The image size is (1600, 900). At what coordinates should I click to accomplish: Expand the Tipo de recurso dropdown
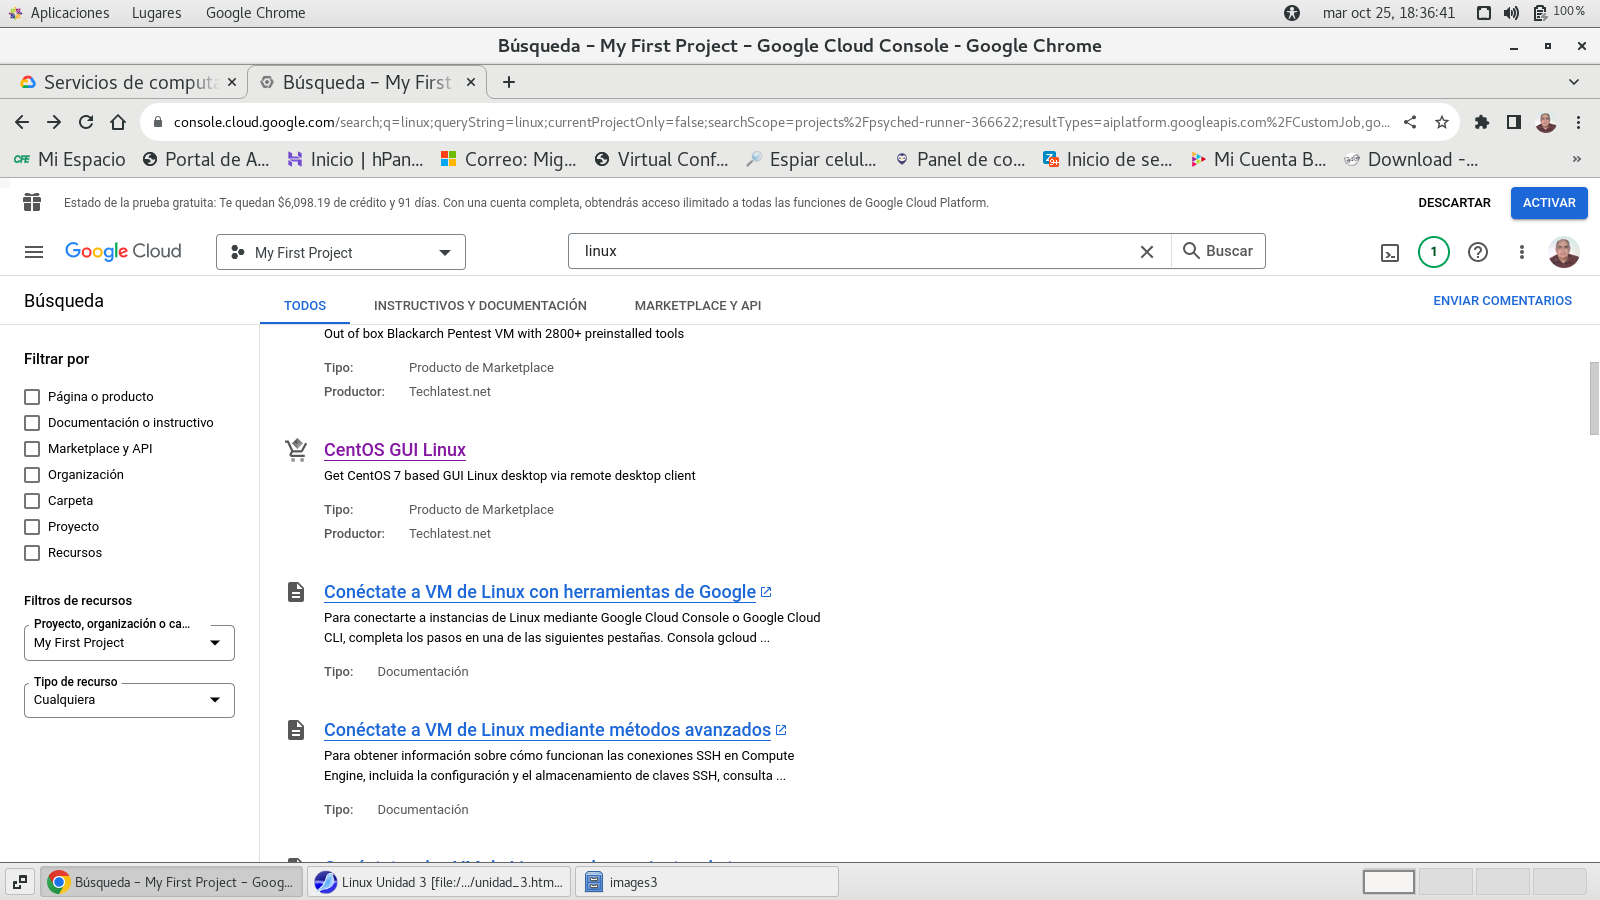click(x=129, y=700)
